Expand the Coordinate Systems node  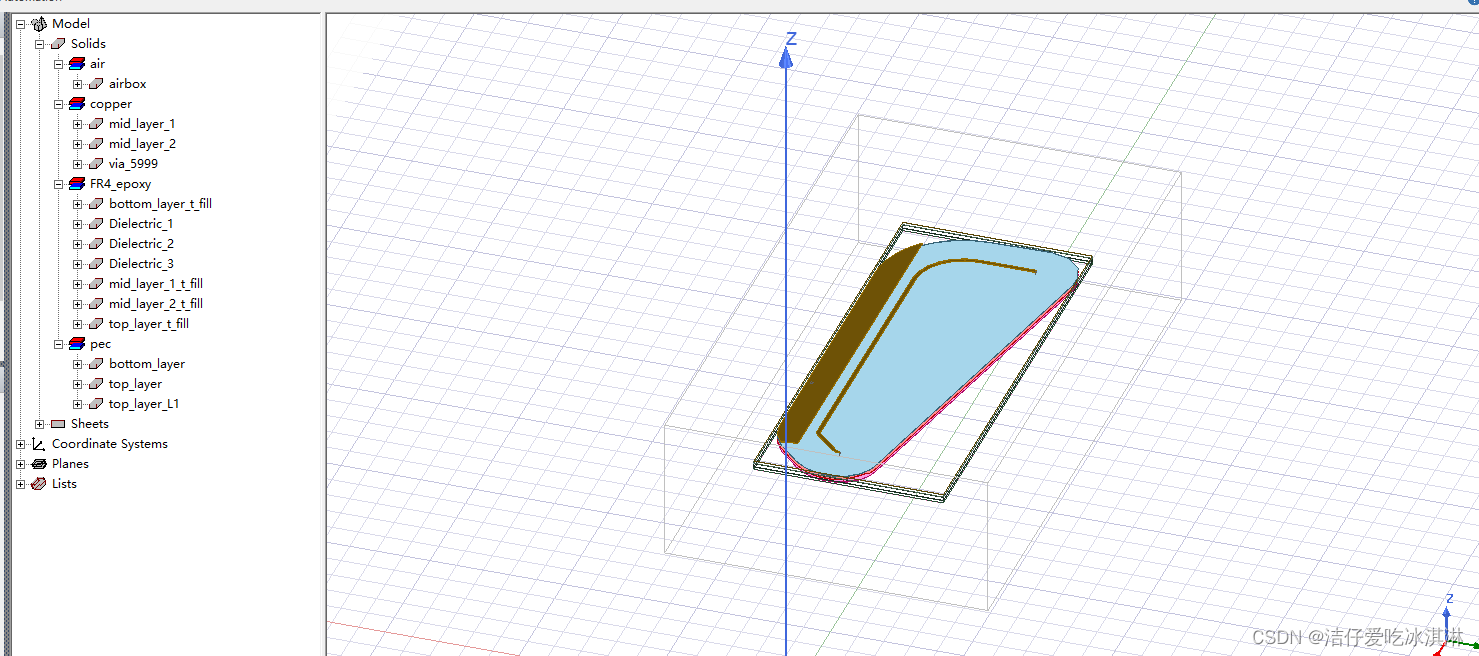(x=20, y=444)
